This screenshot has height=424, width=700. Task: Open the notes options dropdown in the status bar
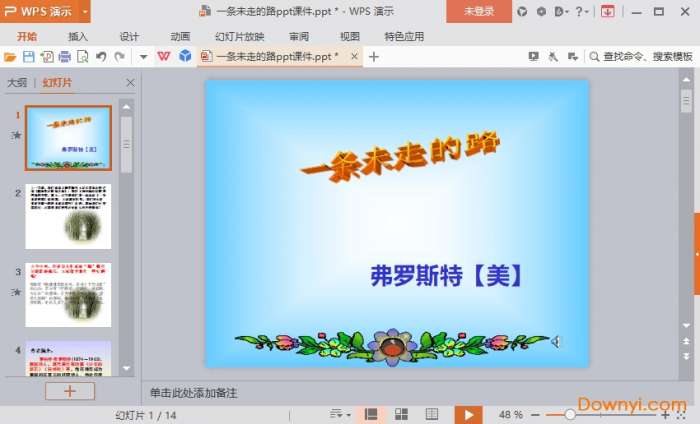(x=340, y=415)
